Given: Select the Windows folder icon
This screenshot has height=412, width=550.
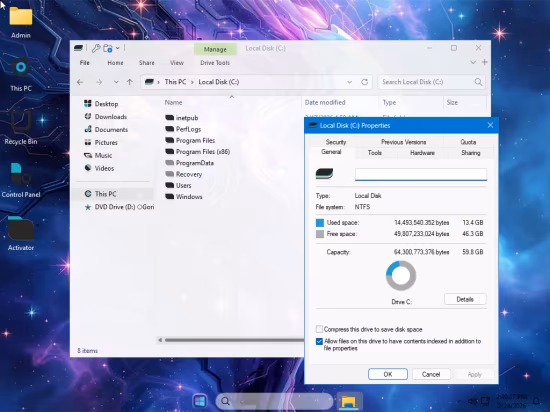Looking at the screenshot, I should point(170,196).
